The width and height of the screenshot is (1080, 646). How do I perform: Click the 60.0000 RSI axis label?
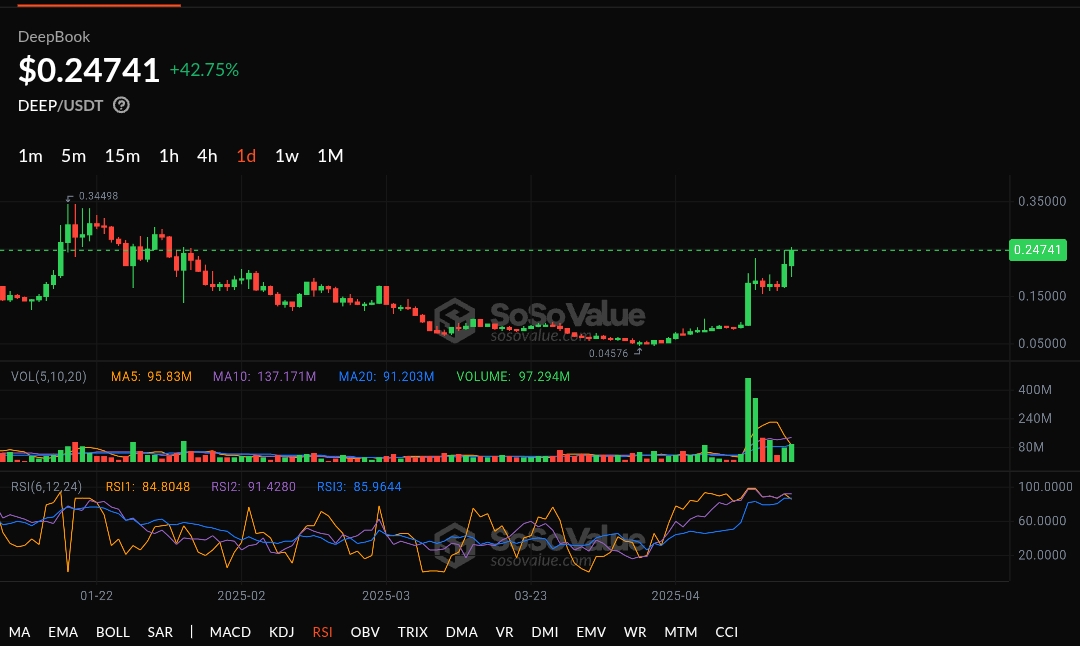coord(1042,521)
